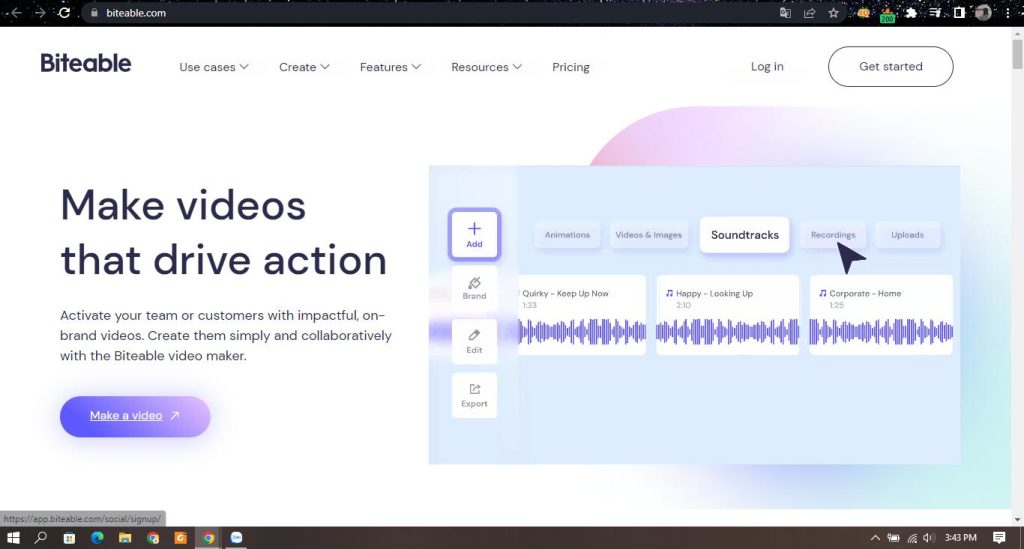This screenshot has height=549, width=1024.
Task: Click the page vertical scrollbar thumb
Action: coord(1017,54)
